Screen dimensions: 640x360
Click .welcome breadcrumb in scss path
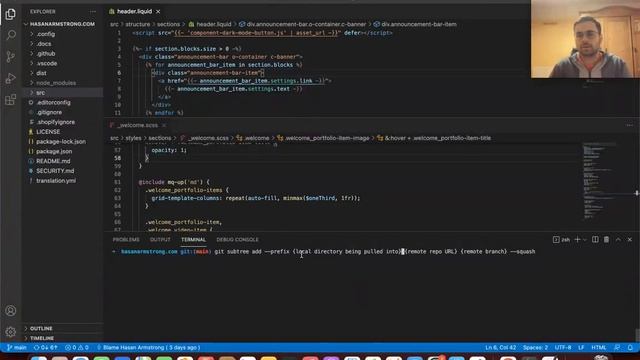(253, 138)
